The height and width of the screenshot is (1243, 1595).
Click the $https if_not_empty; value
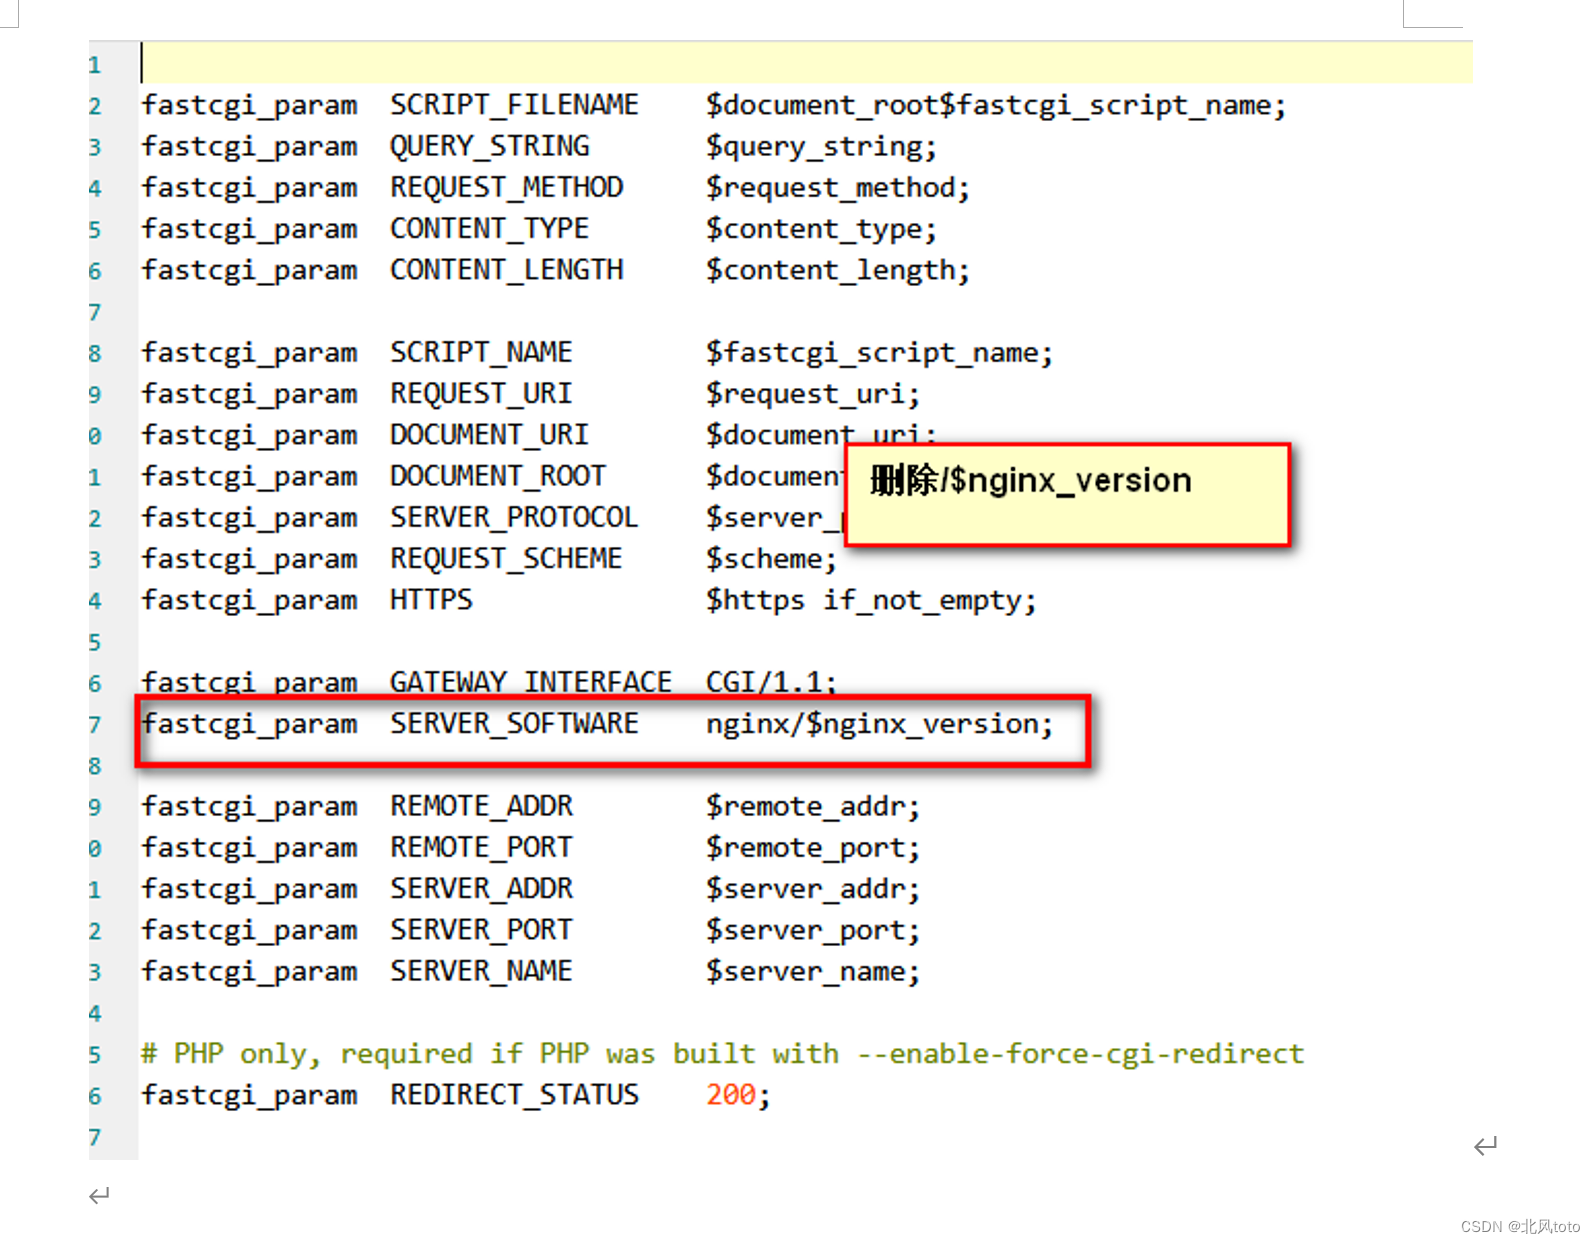tap(871, 601)
